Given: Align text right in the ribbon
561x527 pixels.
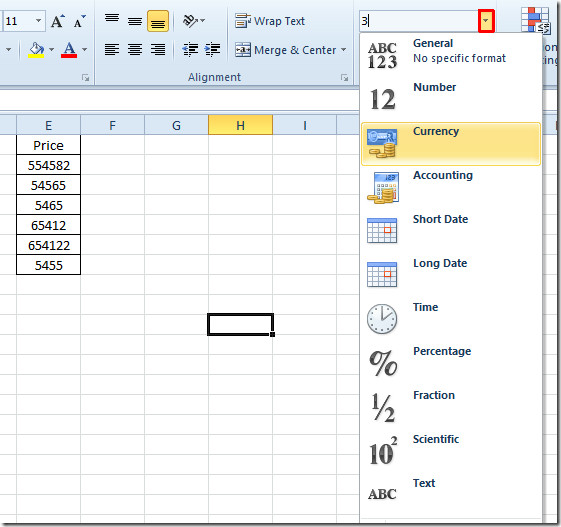Looking at the screenshot, I should click(x=158, y=49).
